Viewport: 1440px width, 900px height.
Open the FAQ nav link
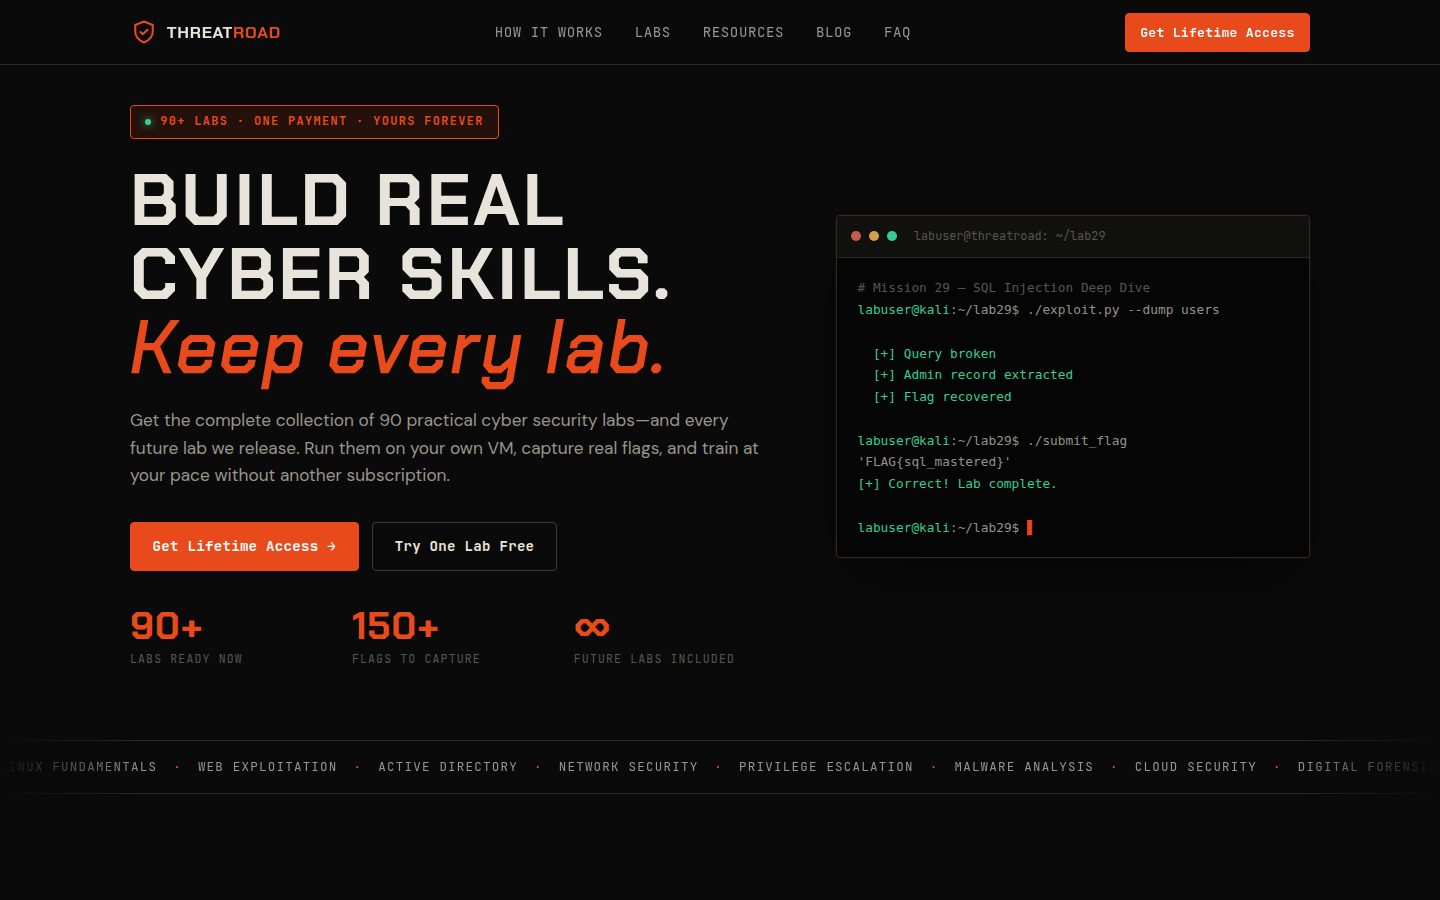(x=897, y=33)
